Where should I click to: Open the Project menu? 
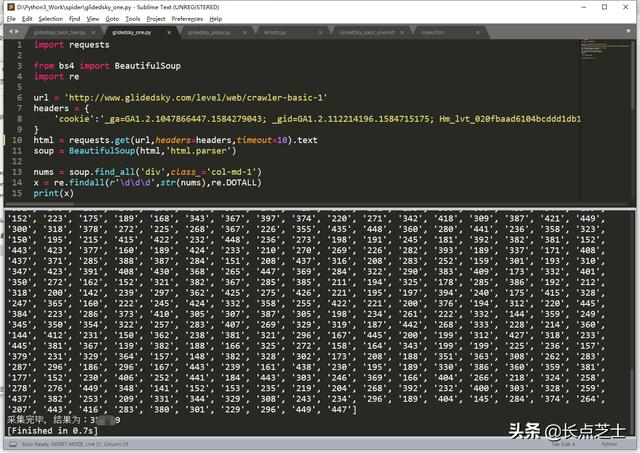pos(156,19)
